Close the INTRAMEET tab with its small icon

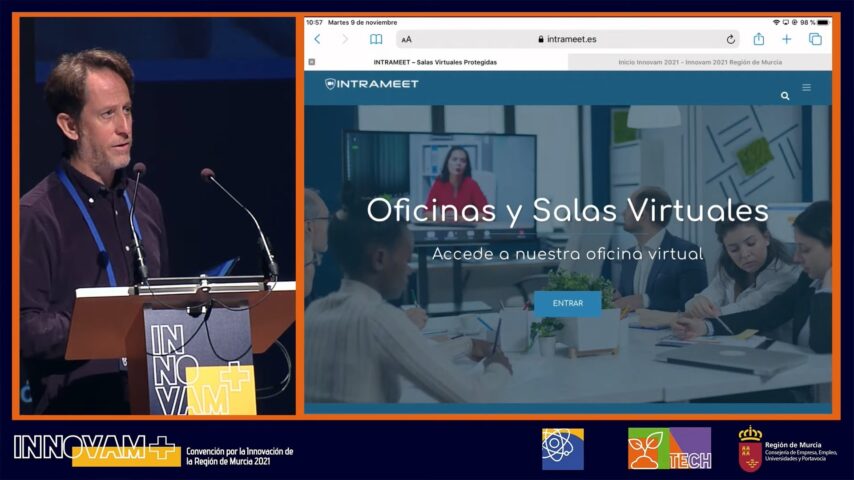[x=312, y=62]
